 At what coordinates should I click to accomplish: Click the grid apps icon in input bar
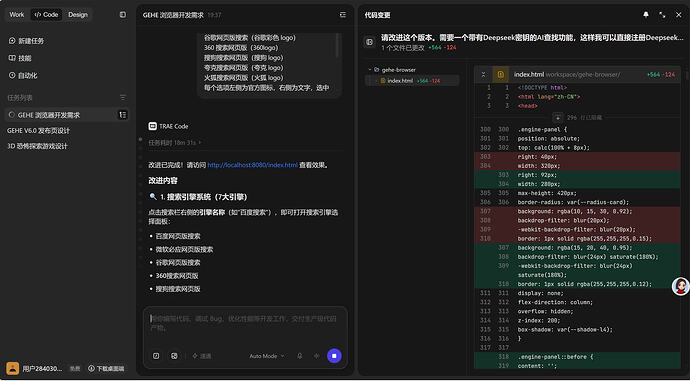pos(174,356)
